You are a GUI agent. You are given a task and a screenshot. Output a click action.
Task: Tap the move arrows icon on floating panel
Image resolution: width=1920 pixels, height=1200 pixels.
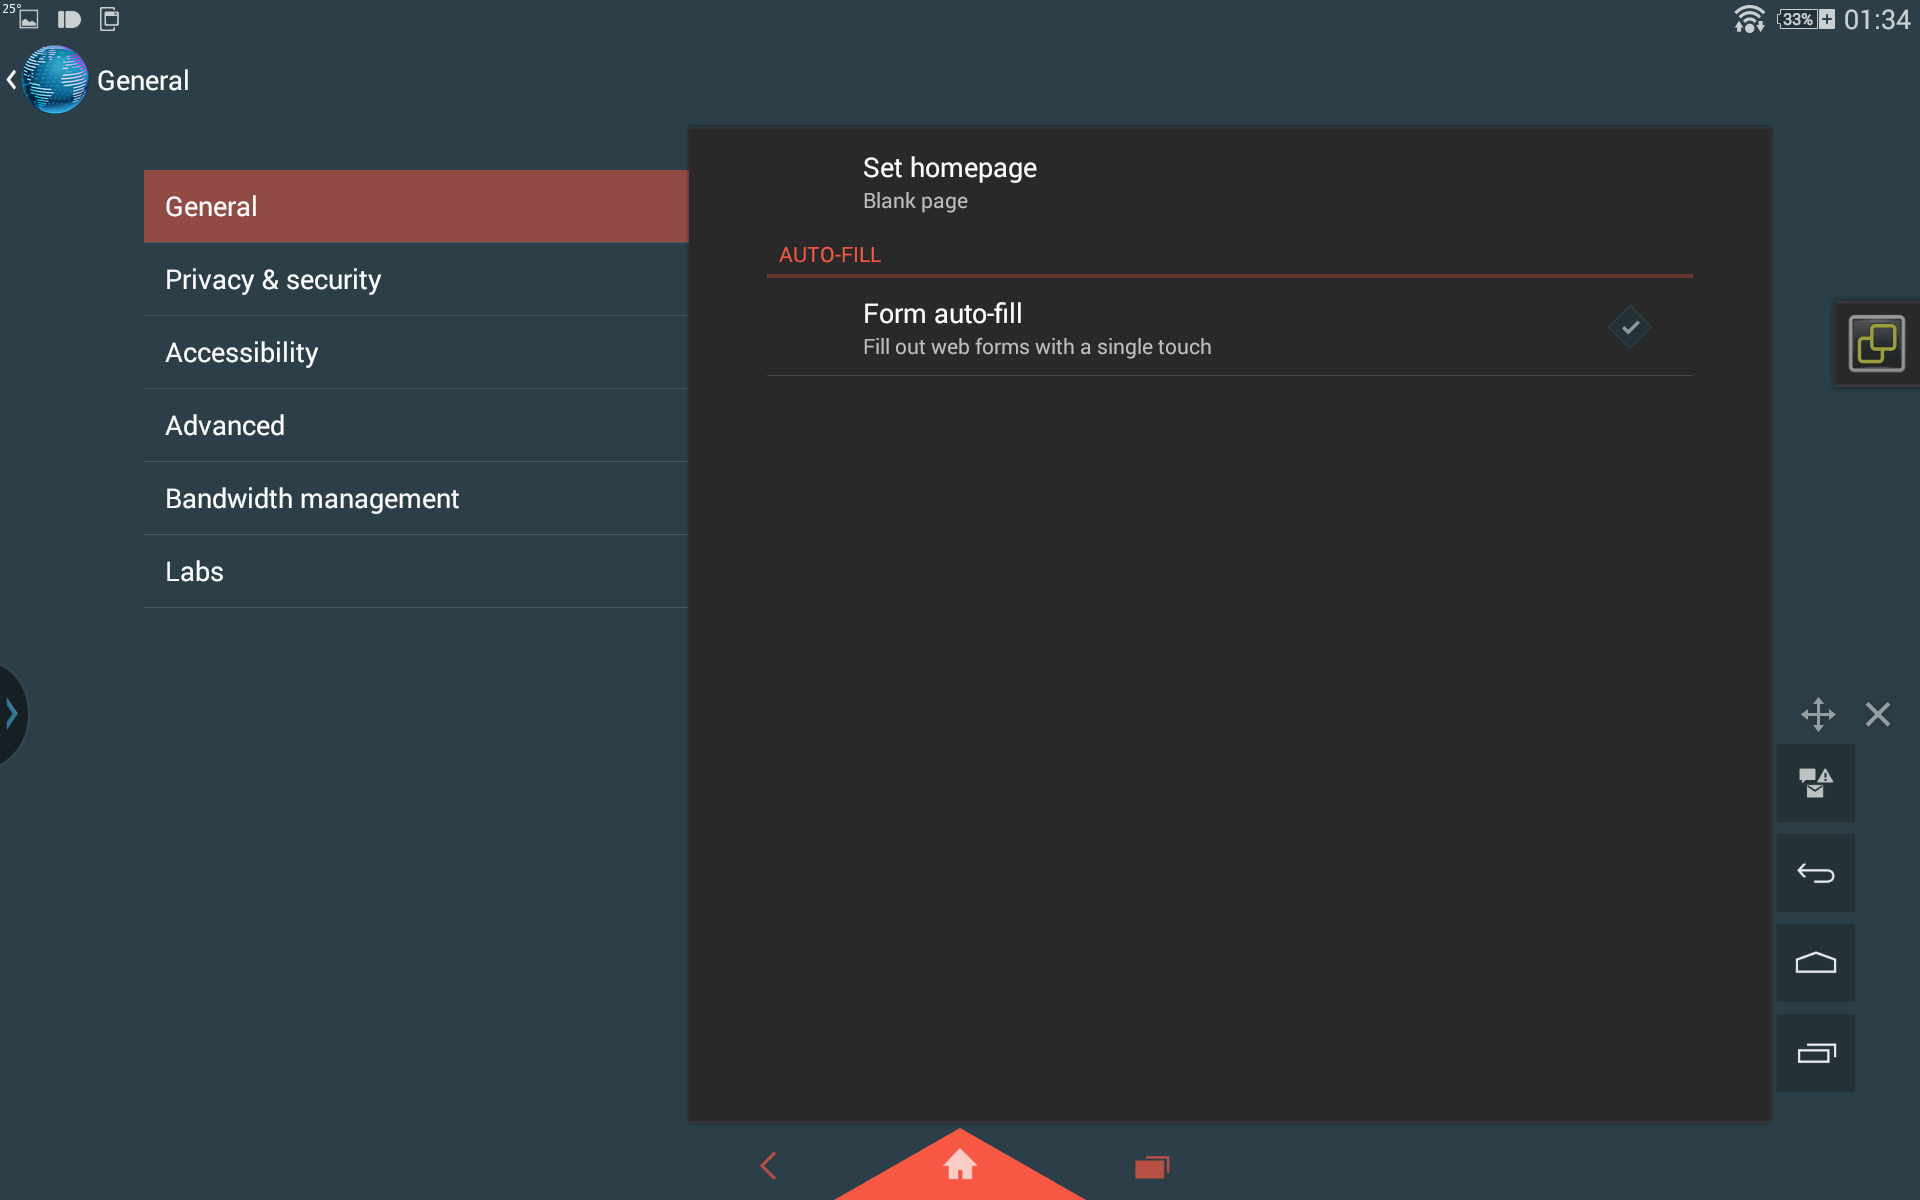1818,714
